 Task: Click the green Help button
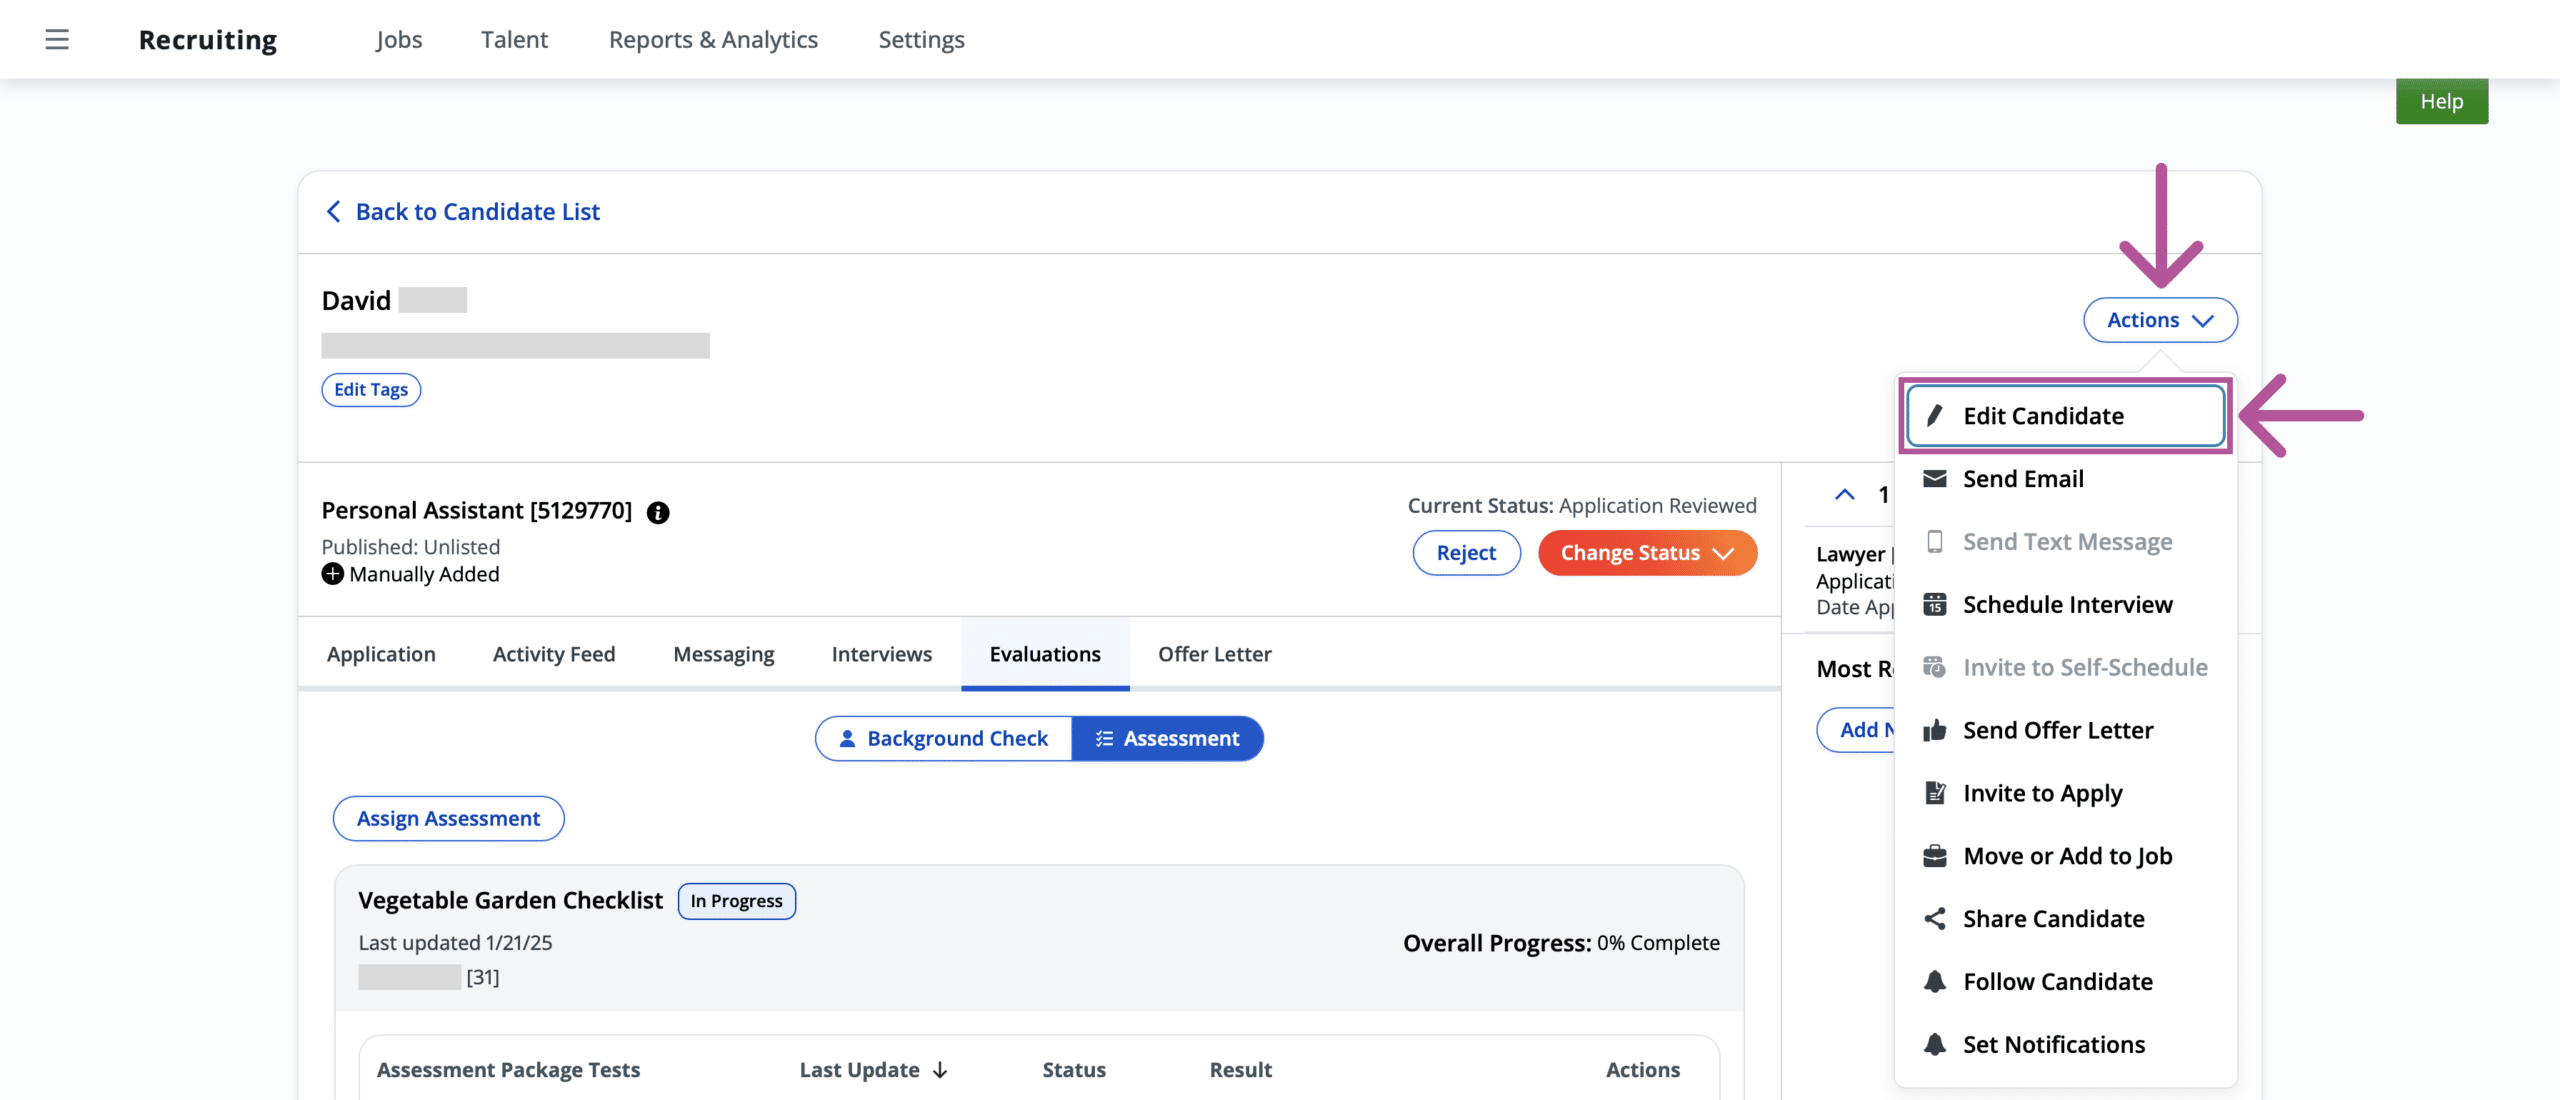coord(2441,101)
